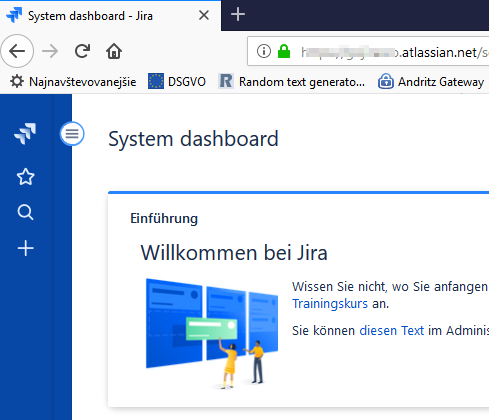Screen dimensions: 489x420
Task: Open the Random text generator bookmark
Action: [x=292, y=82]
